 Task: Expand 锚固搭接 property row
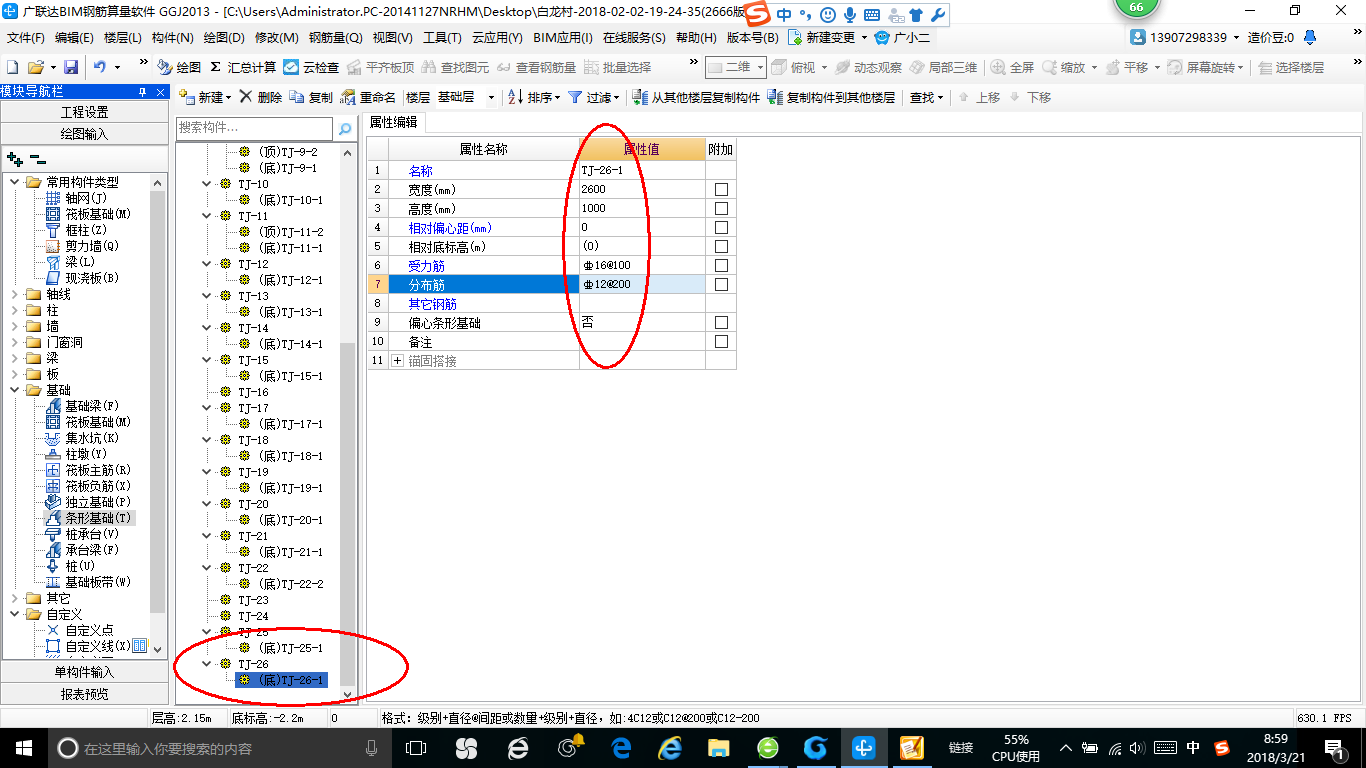[x=397, y=360]
